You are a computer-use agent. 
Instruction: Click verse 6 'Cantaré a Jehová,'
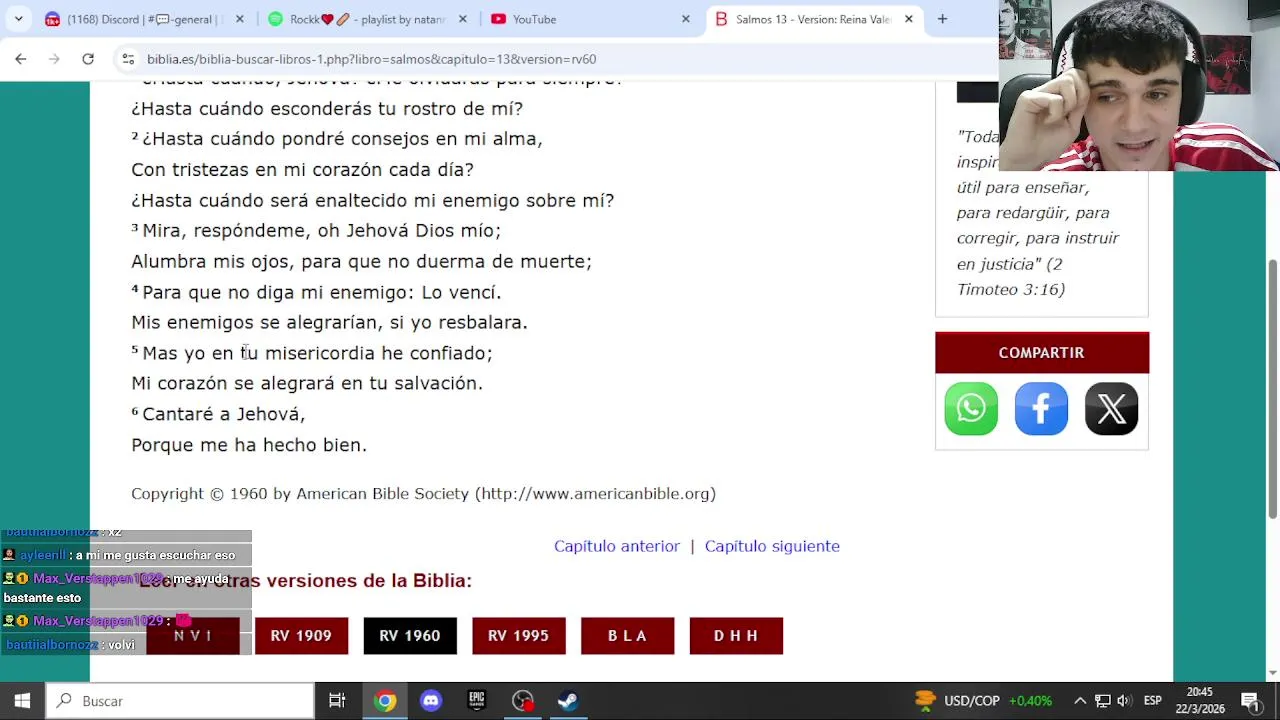tap(218, 414)
